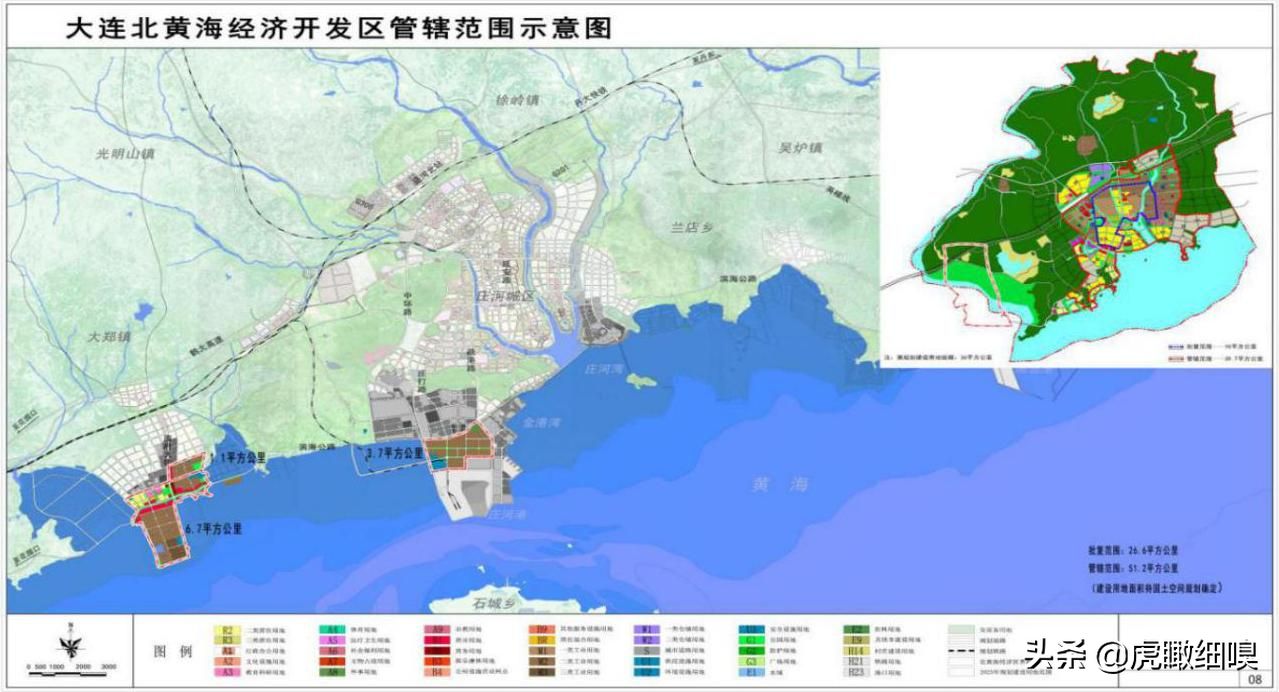Select the B9 orange legend swatch
Screen dimensions: 1279x692
(x=540, y=630)
